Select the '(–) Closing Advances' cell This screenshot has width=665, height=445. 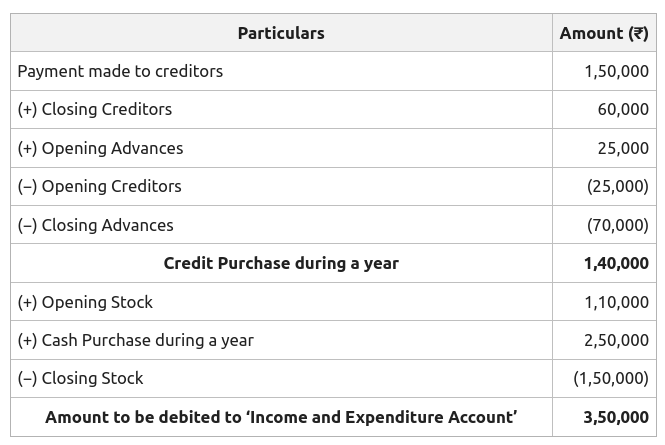click(x=96, y=225)
